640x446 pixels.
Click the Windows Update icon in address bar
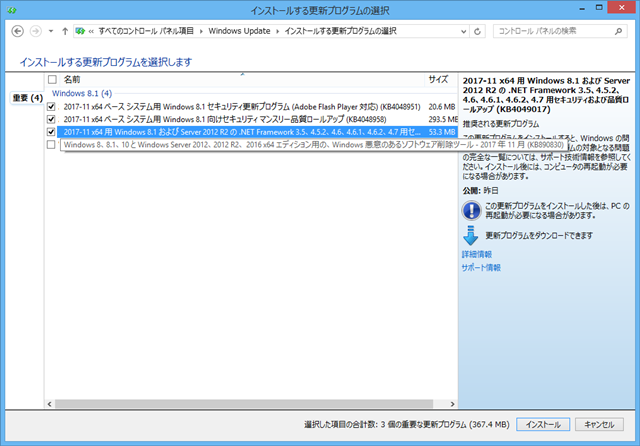(x=80, y=31)
